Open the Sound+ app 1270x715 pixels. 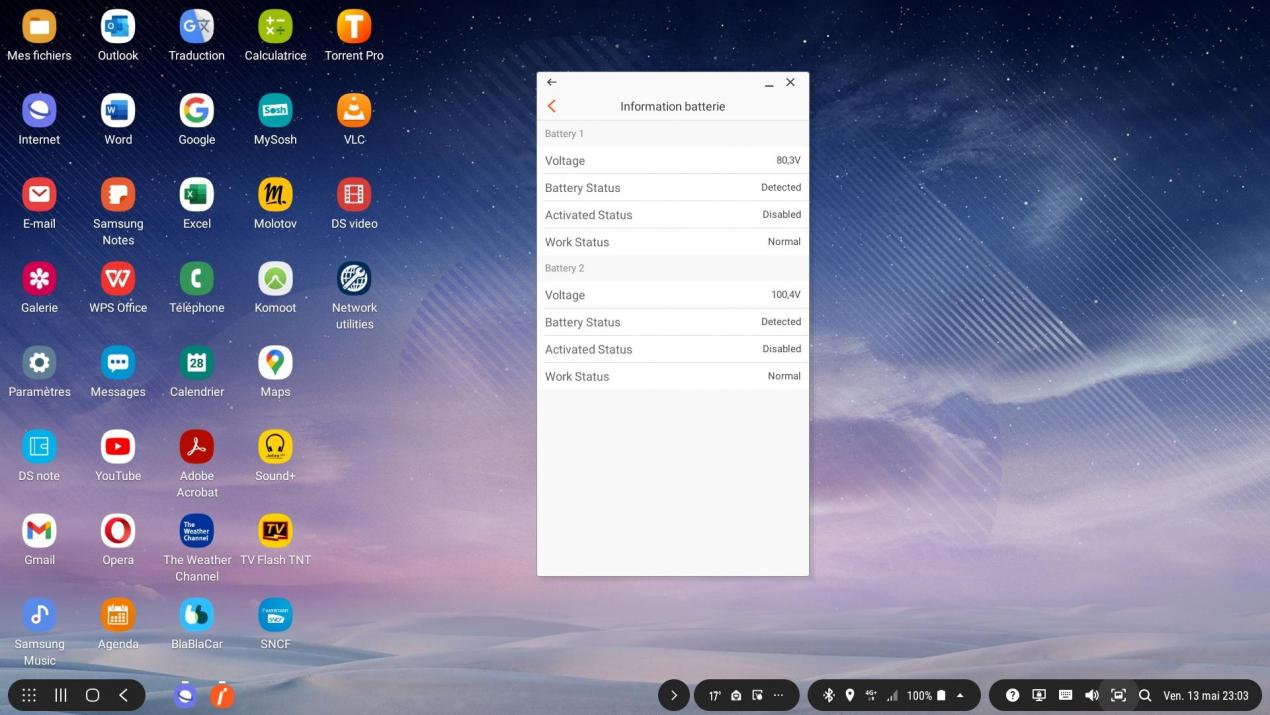pos(275,446)
